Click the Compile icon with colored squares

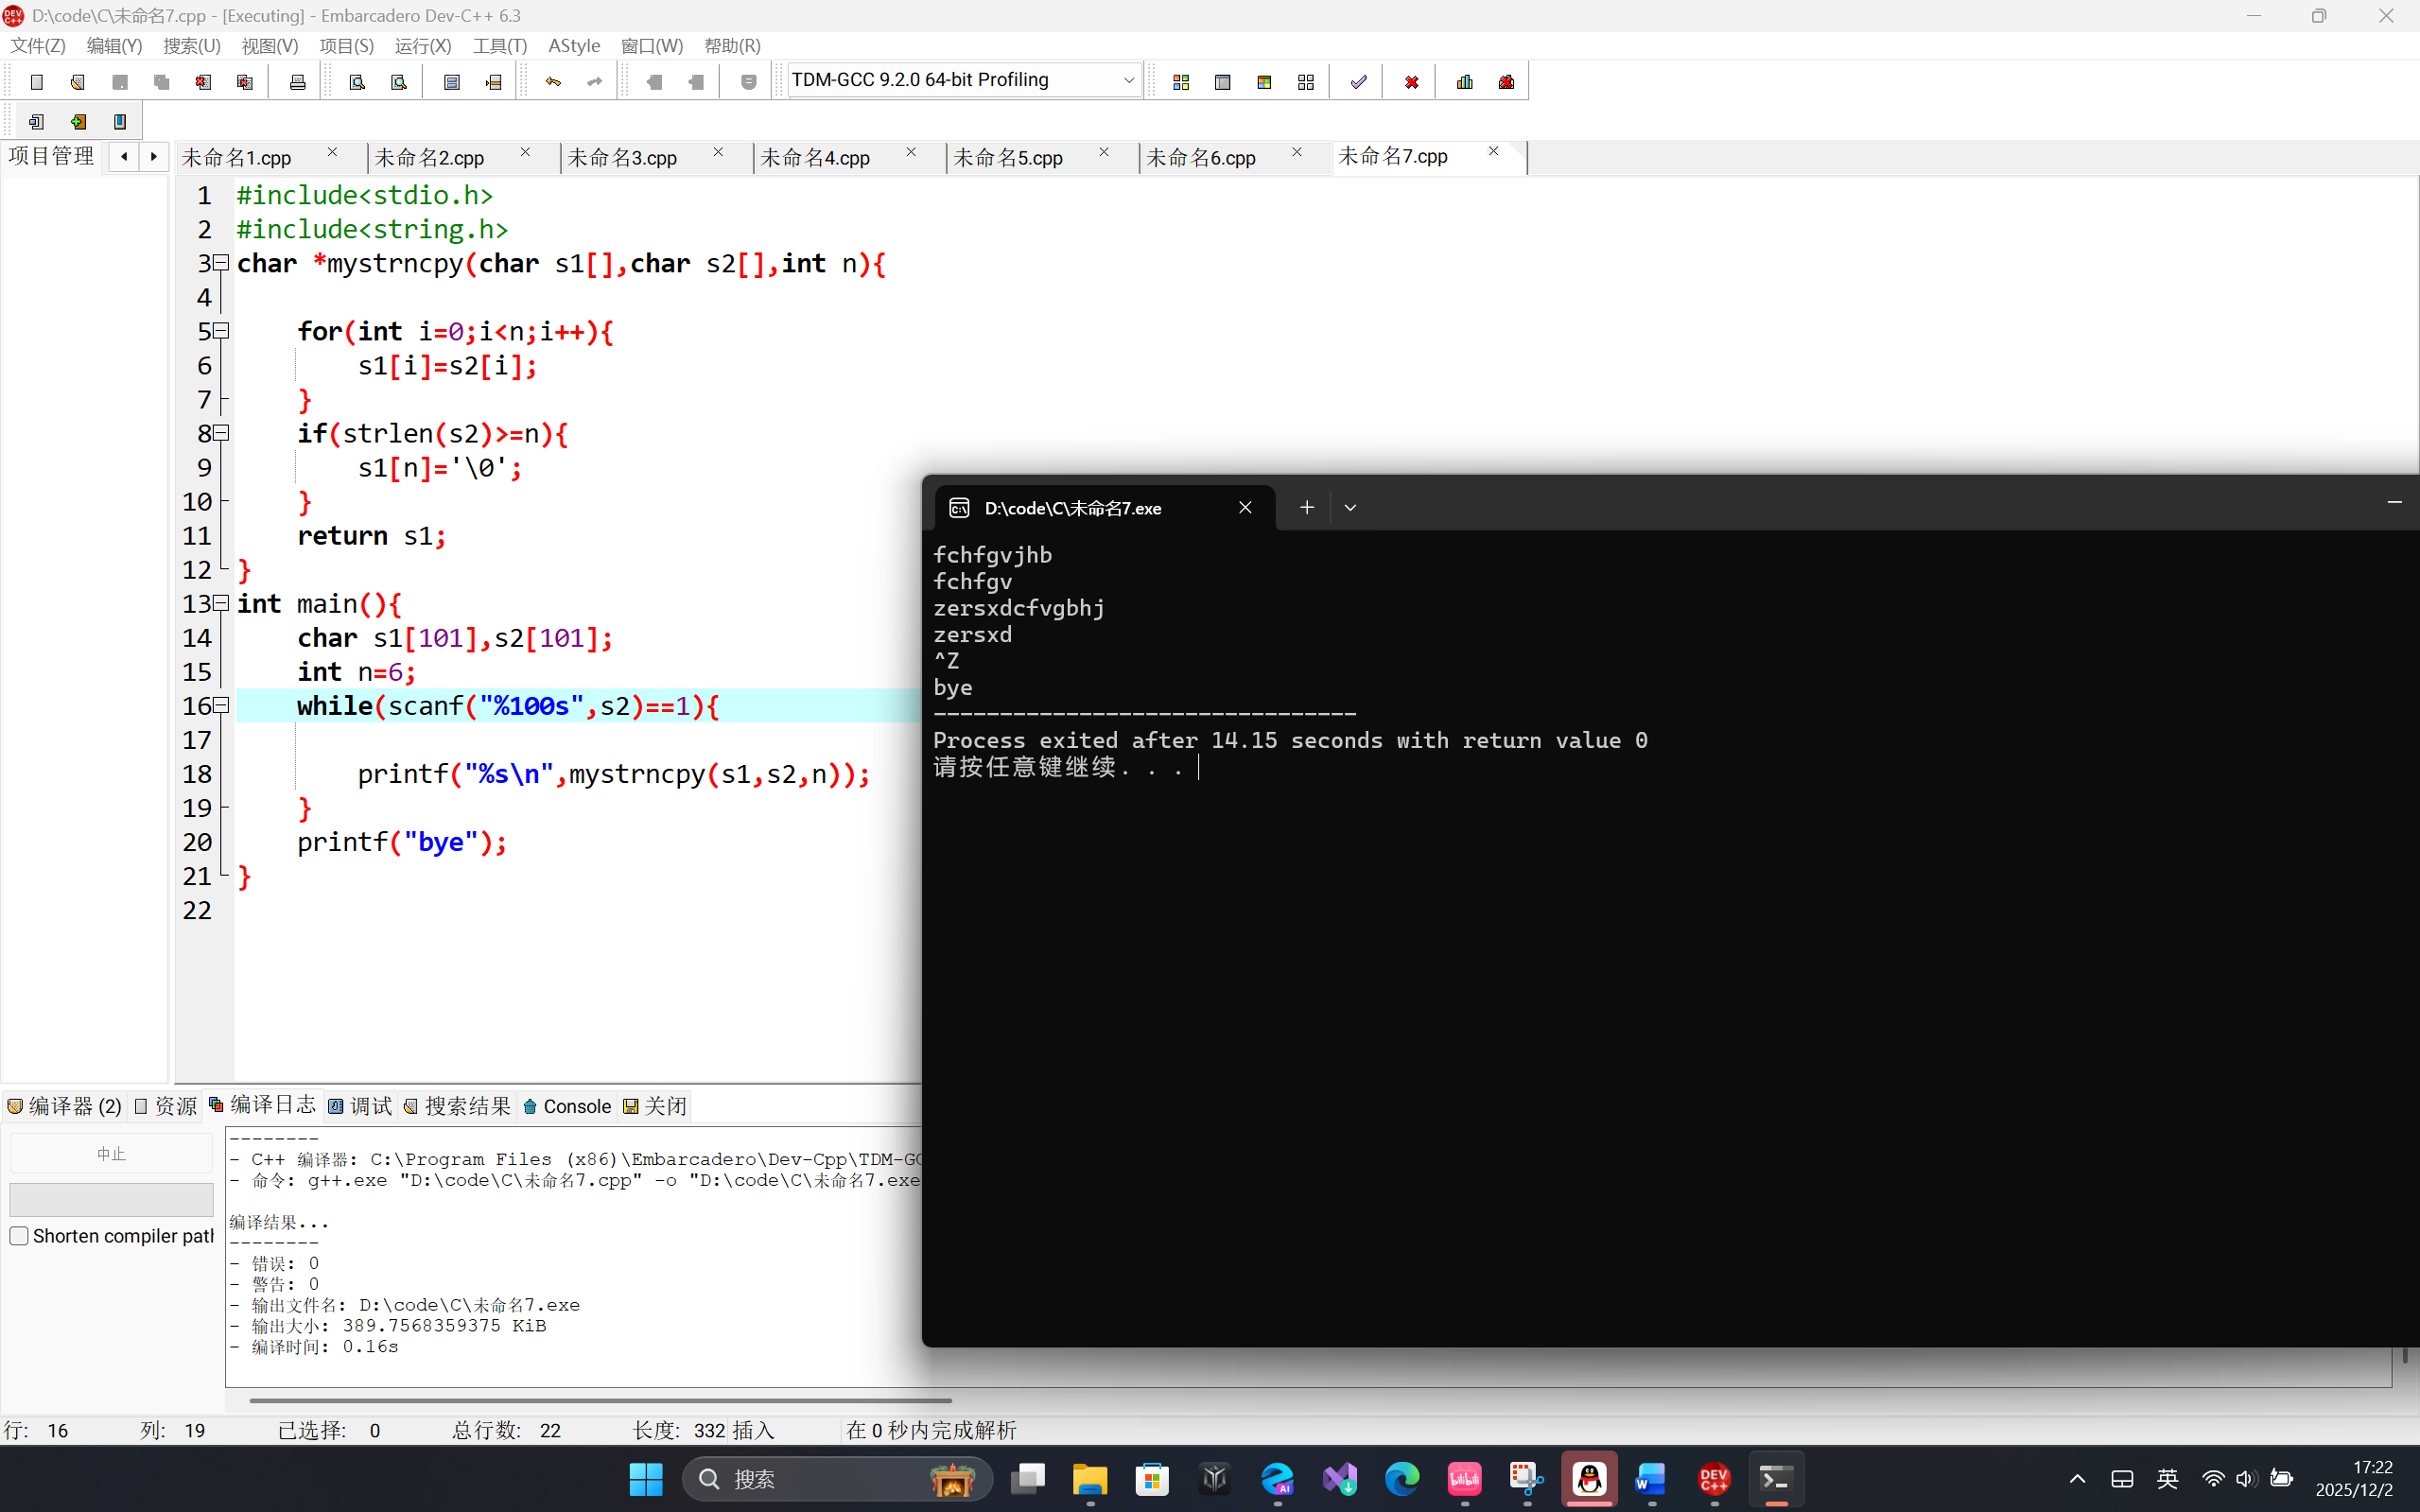pyautogui.click(x=1181, y=82)
